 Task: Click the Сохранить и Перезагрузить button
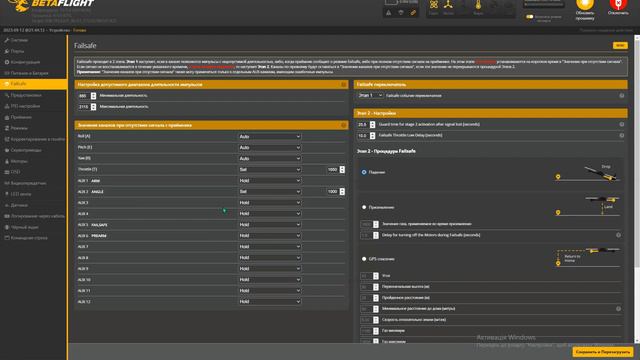(602, 351)
